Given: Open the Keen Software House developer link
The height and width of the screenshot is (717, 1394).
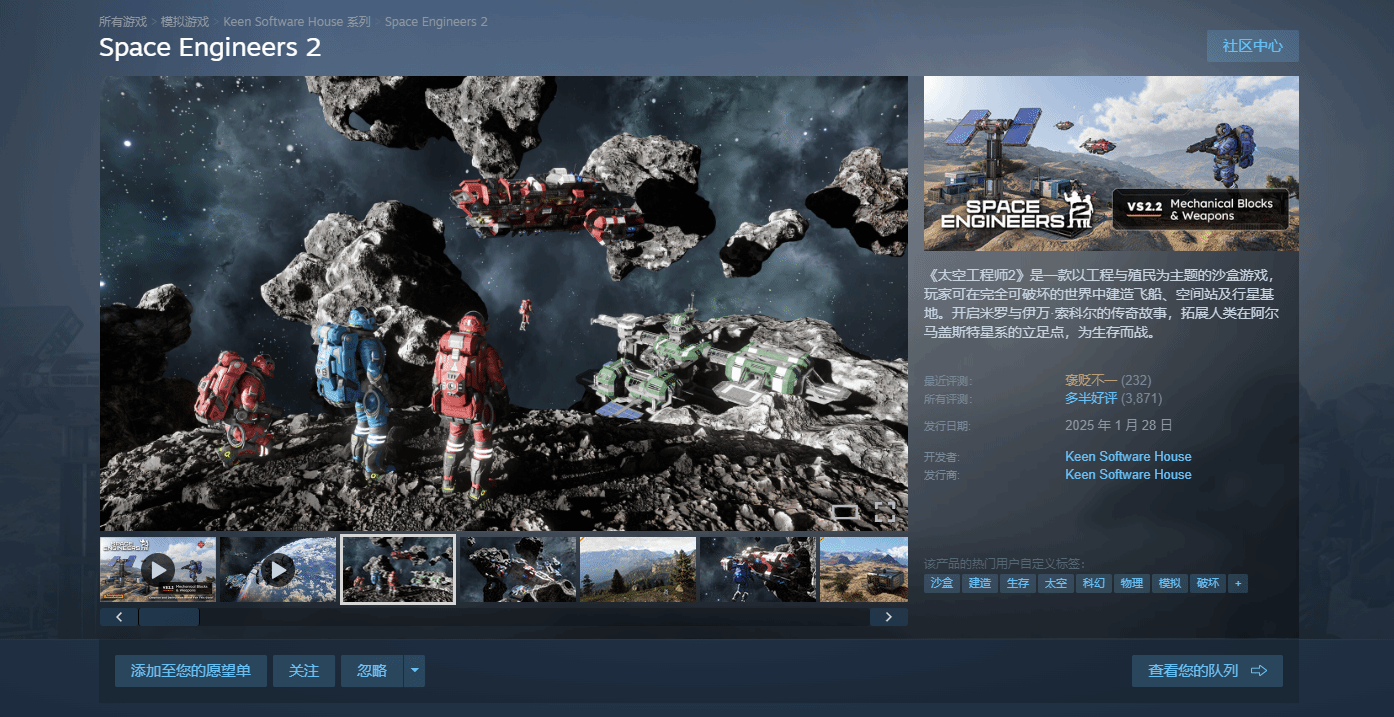Looking at the screenshot, I should pos(1128,456).
